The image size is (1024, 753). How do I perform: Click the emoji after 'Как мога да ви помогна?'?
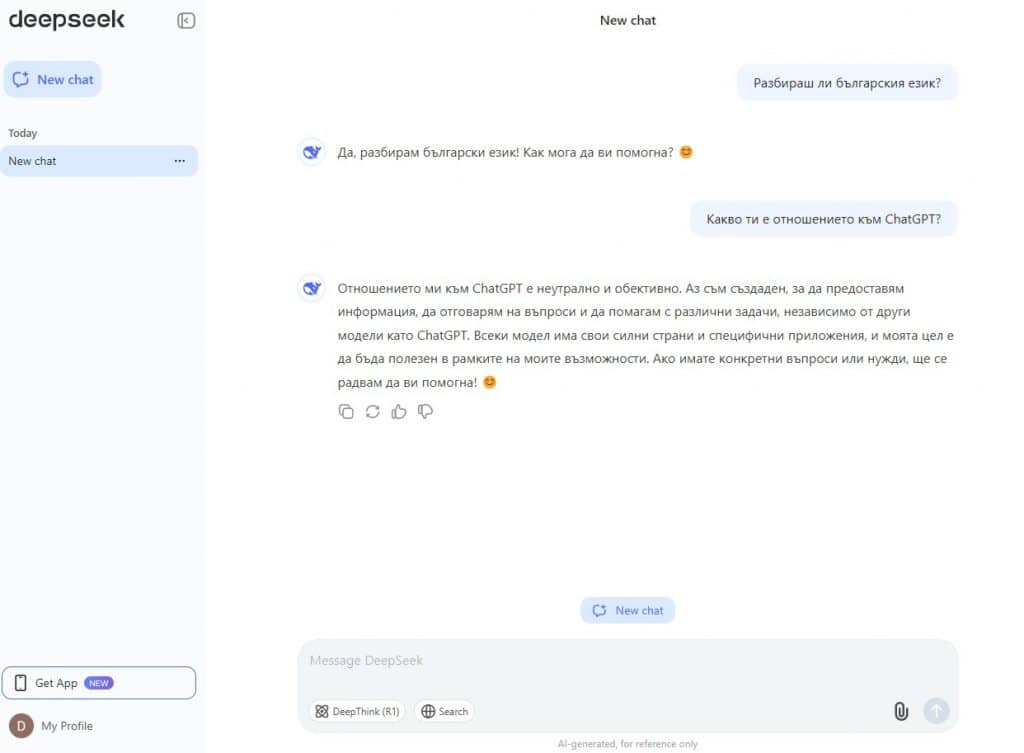coord(686,152)
